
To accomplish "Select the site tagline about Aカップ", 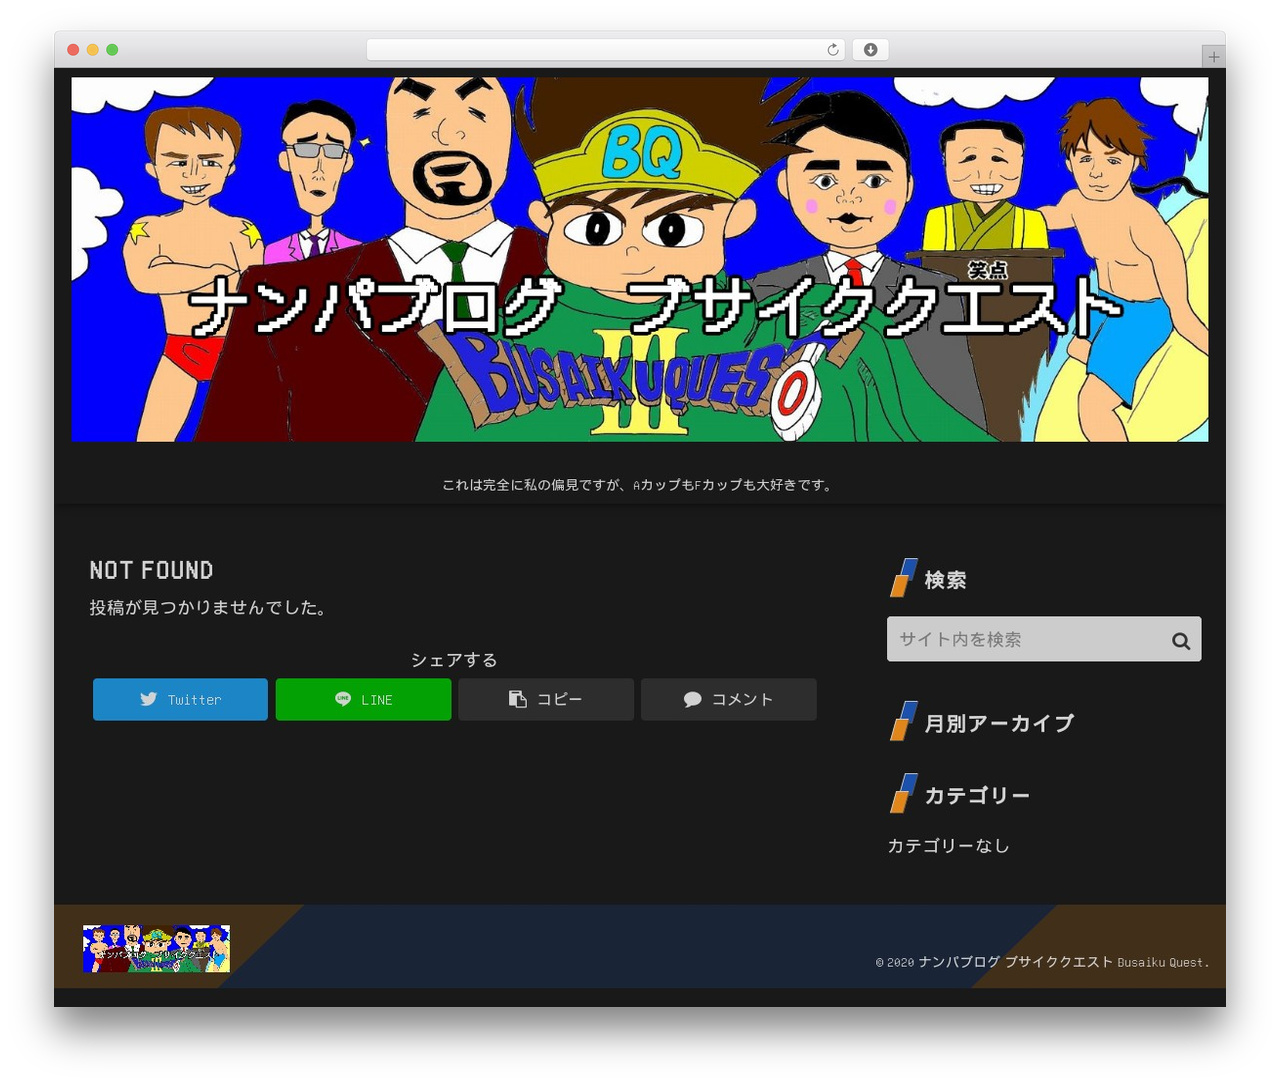I will (x=639, y=485).
